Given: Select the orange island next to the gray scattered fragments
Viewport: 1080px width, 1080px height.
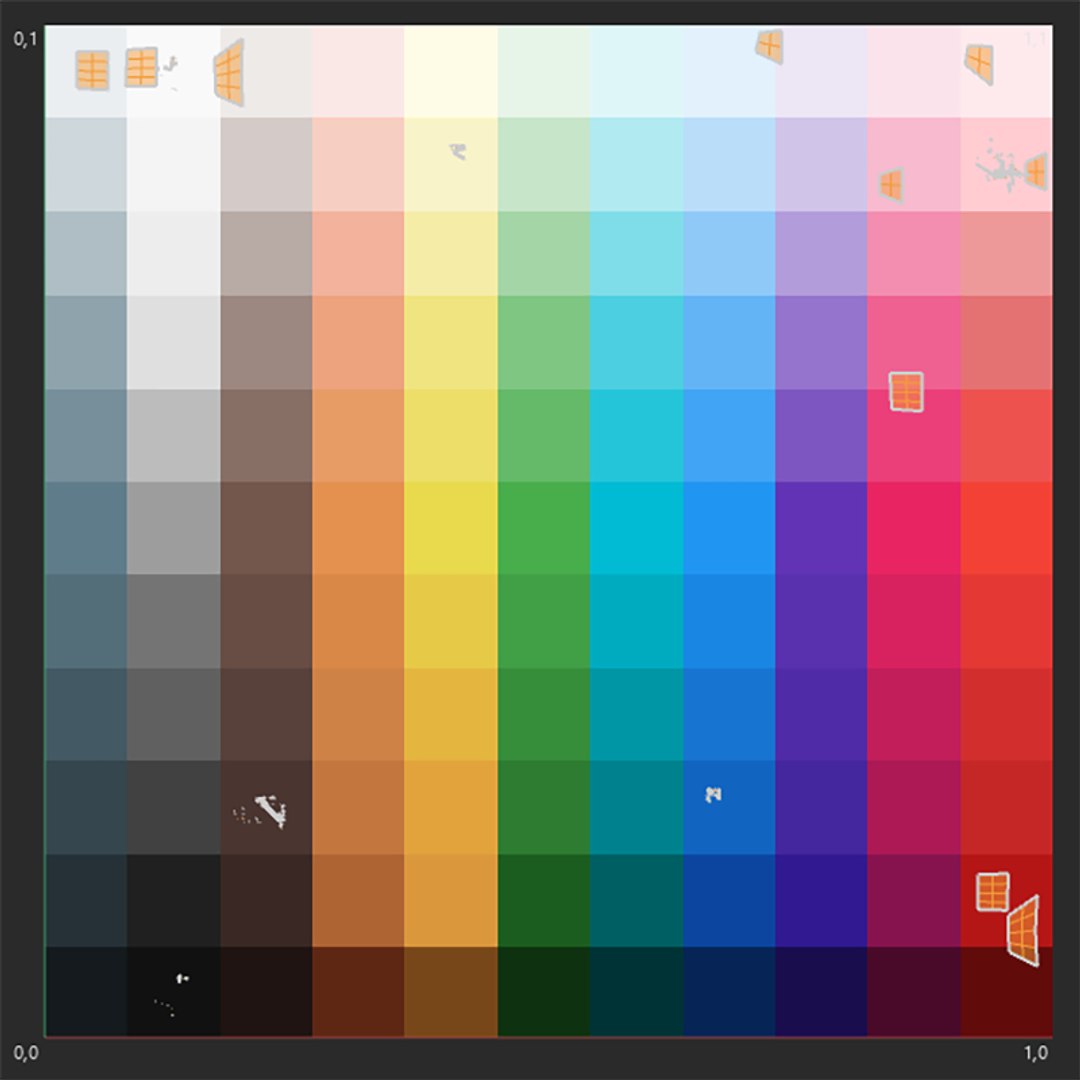Looking at the screenshot, I should click(x=1036, y=172).
